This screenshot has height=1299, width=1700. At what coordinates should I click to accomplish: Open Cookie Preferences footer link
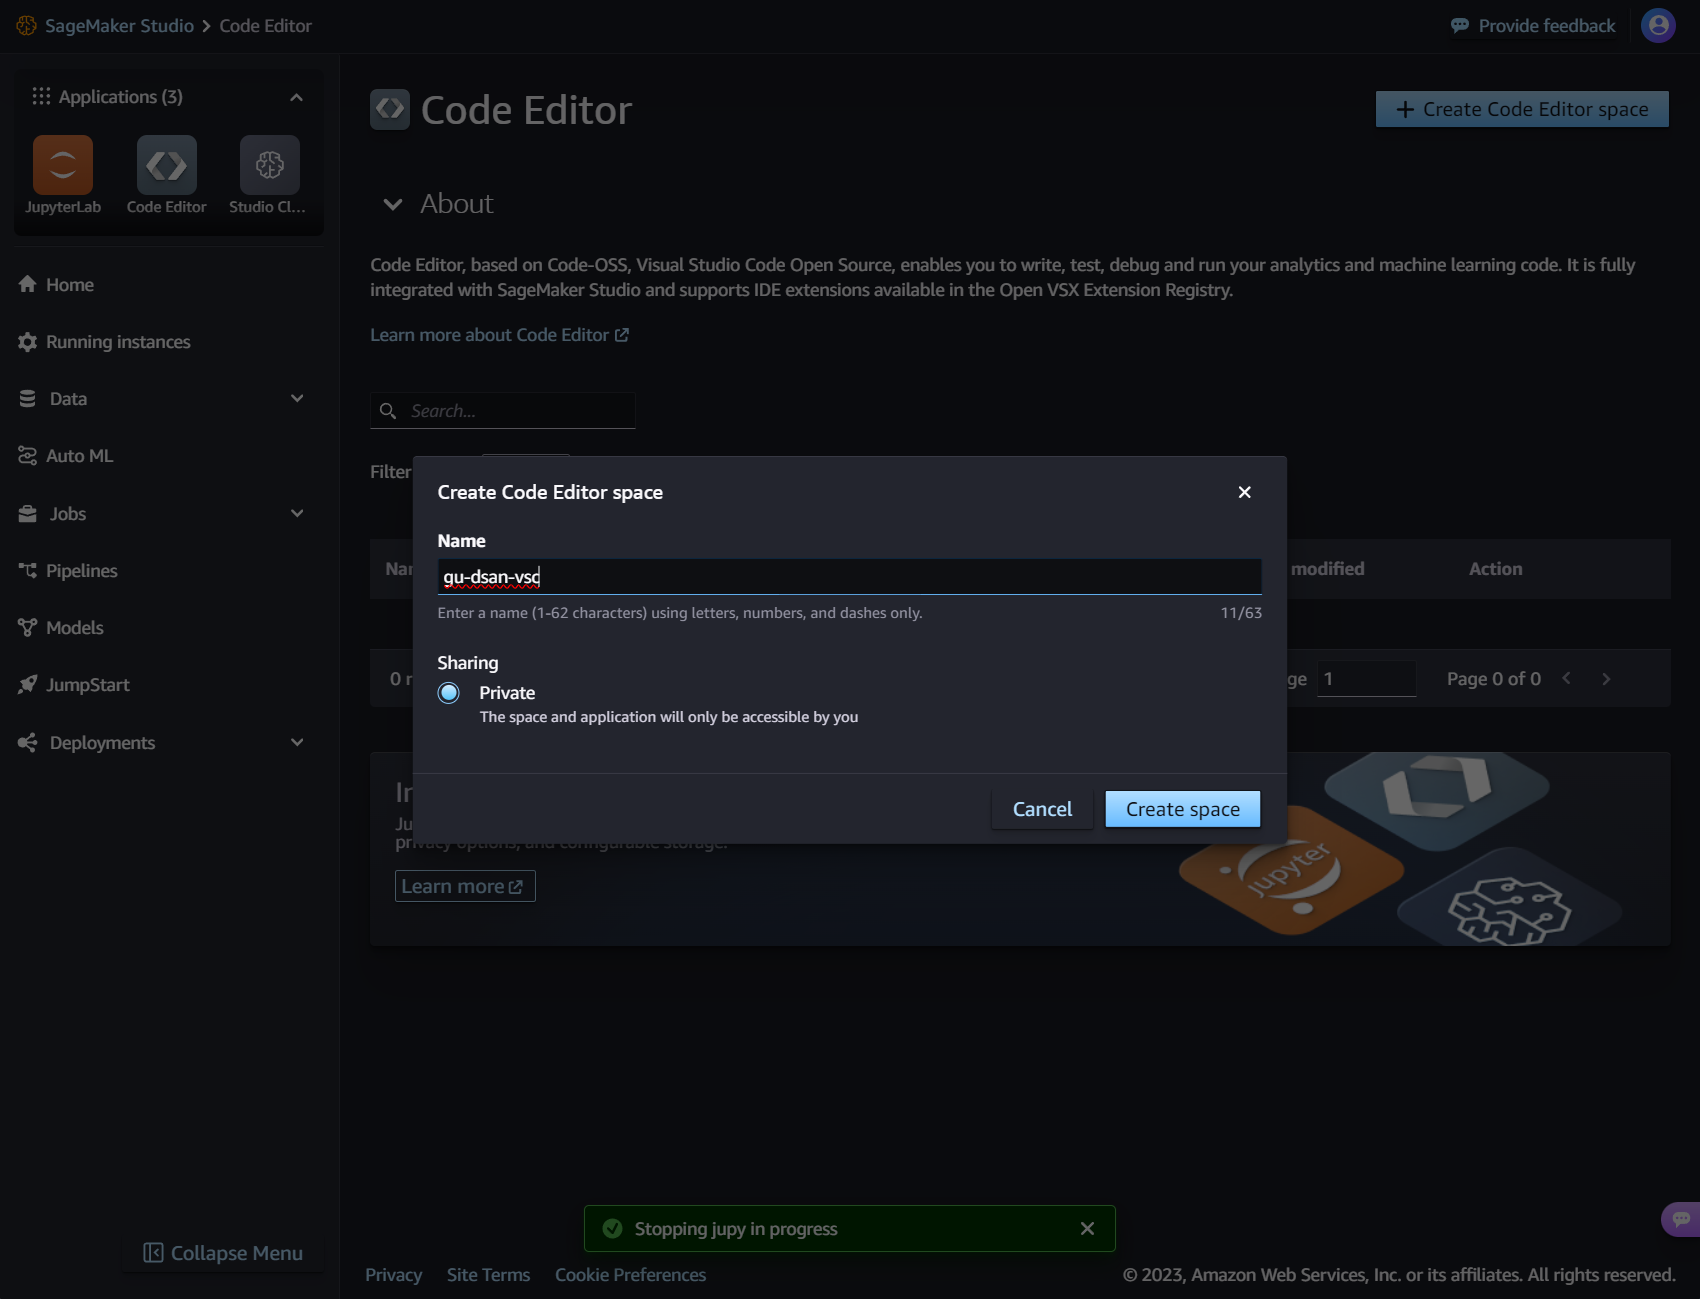click(x=630, y=1275)
